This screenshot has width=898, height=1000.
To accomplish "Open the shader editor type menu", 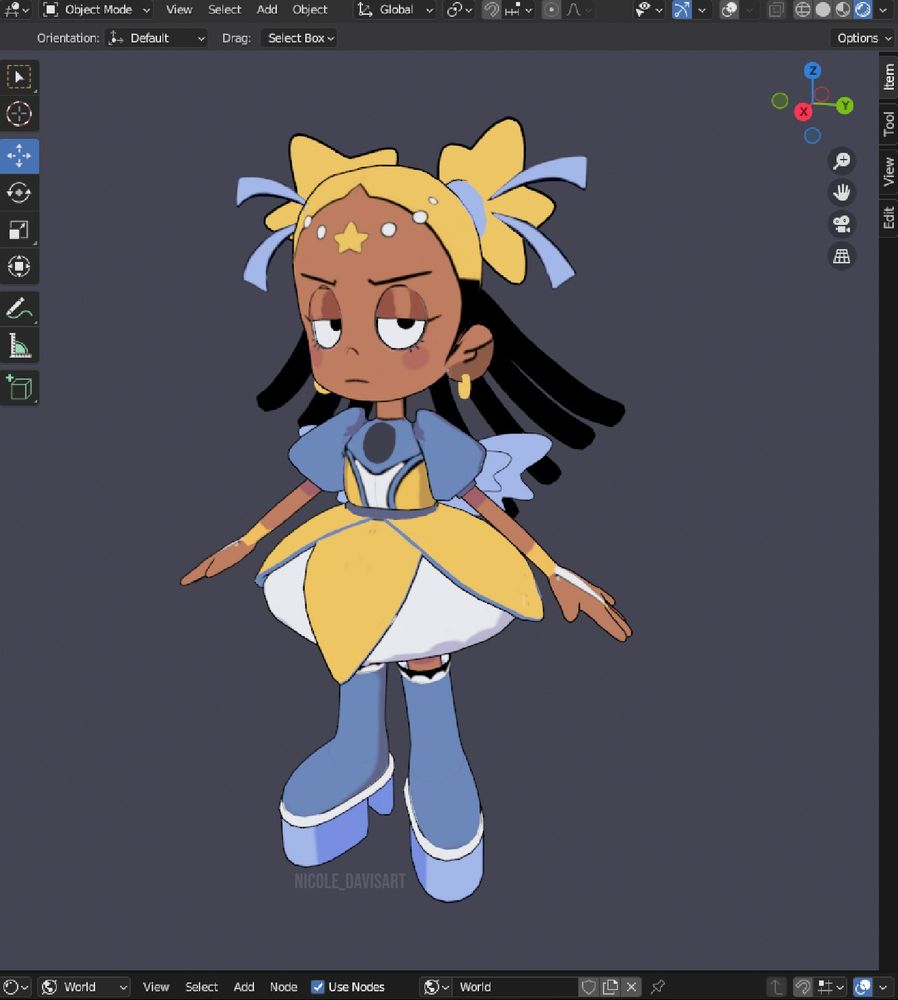I will 17,987.
